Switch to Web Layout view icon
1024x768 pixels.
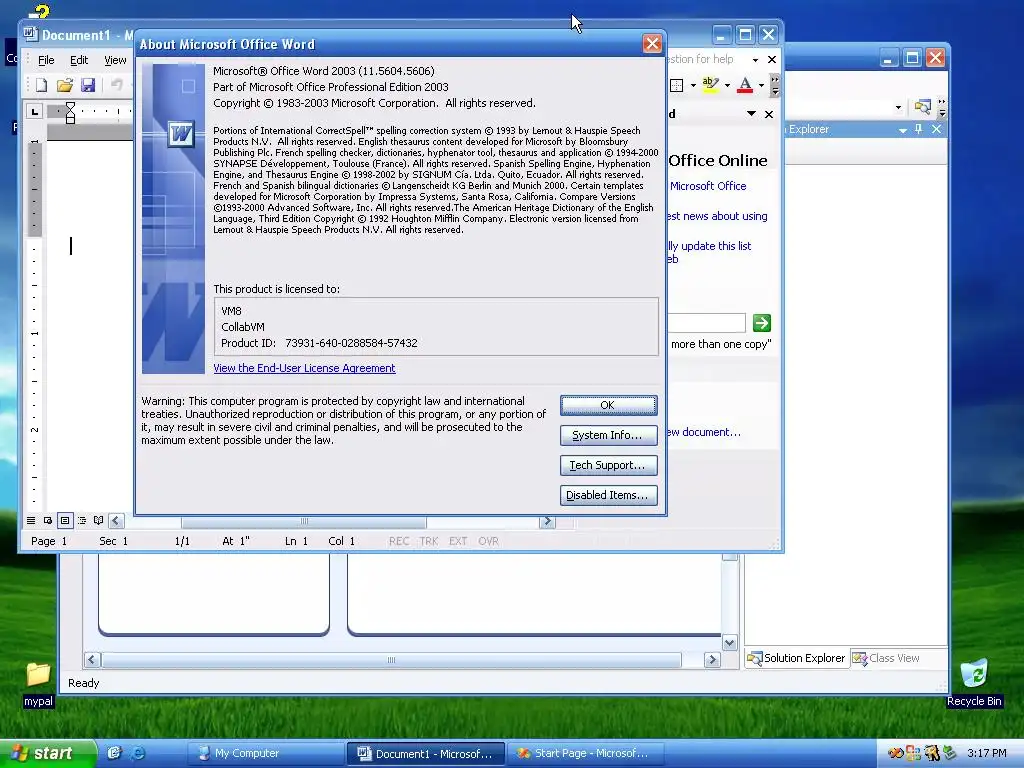[48, 520]
